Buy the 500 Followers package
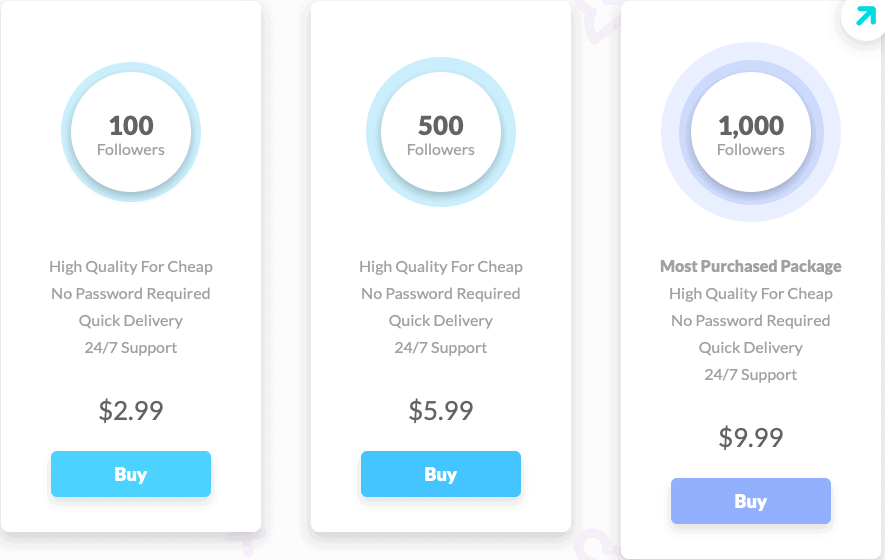 [x=441, y=474]
